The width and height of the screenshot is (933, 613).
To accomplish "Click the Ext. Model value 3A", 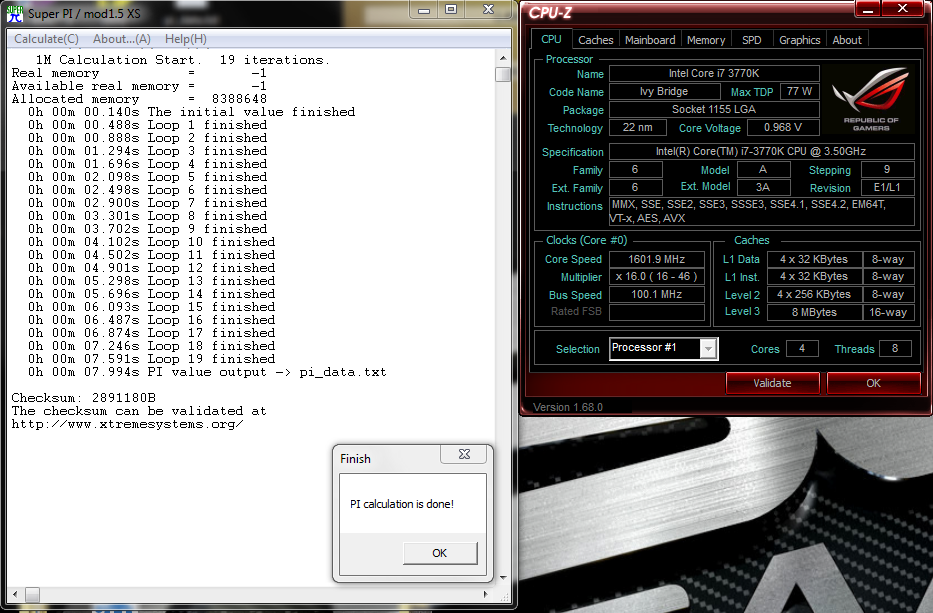I will tap(763, 187).
